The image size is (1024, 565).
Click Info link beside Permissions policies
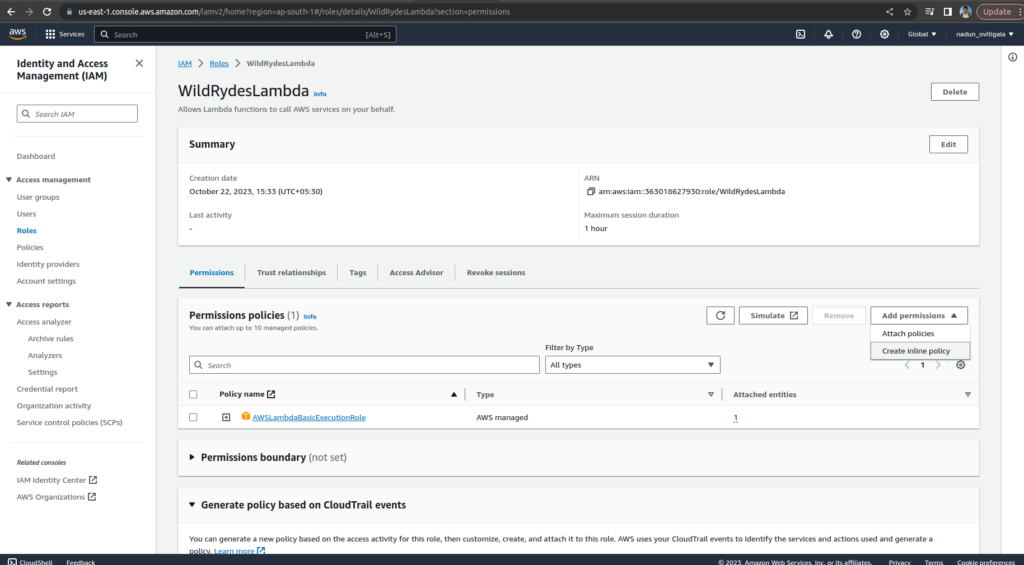point(310,317)
